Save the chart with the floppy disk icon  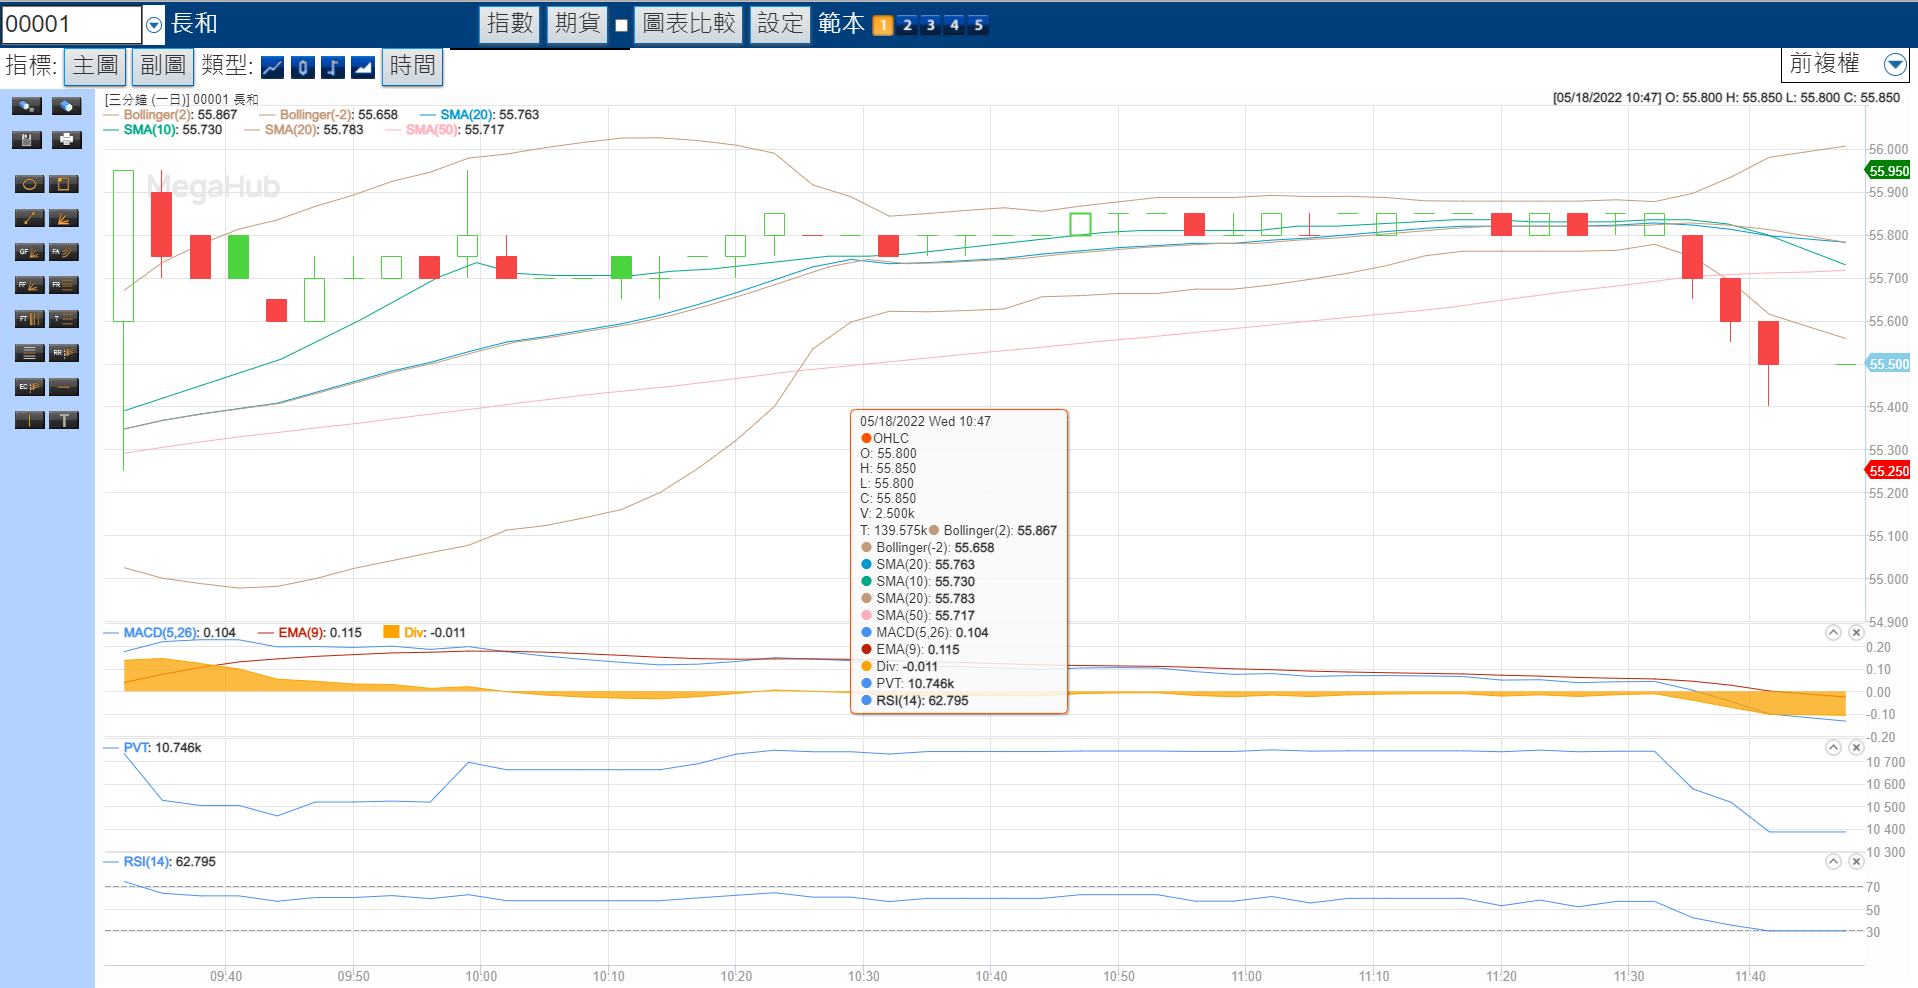pos(27,140)
